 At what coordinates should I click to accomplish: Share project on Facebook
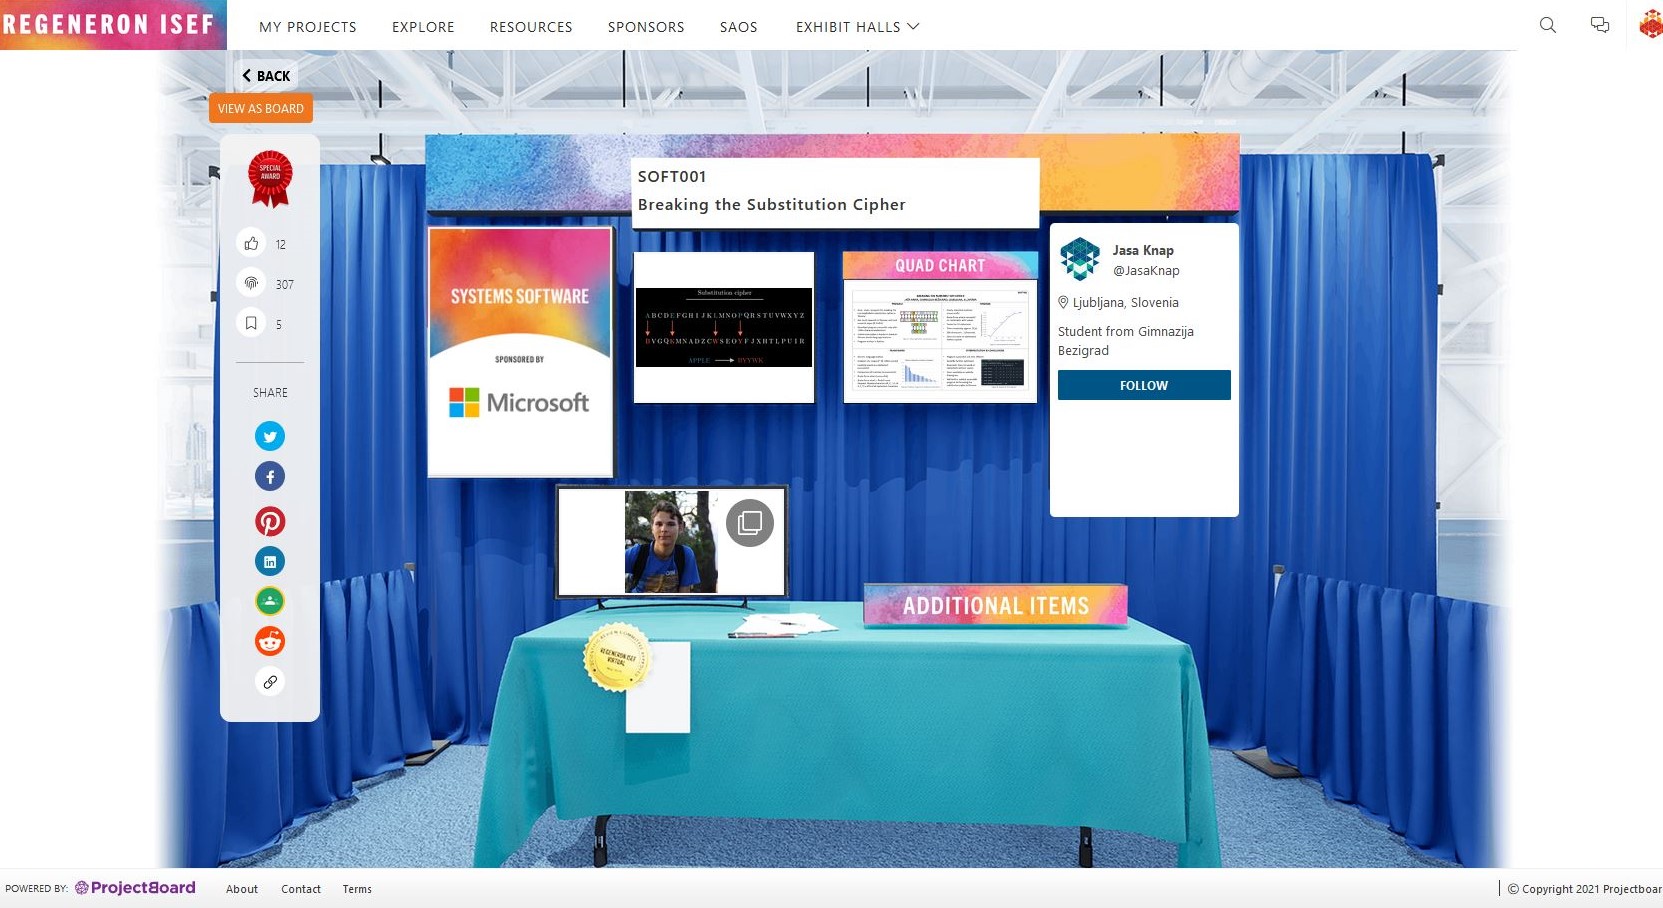coord(270,477)
